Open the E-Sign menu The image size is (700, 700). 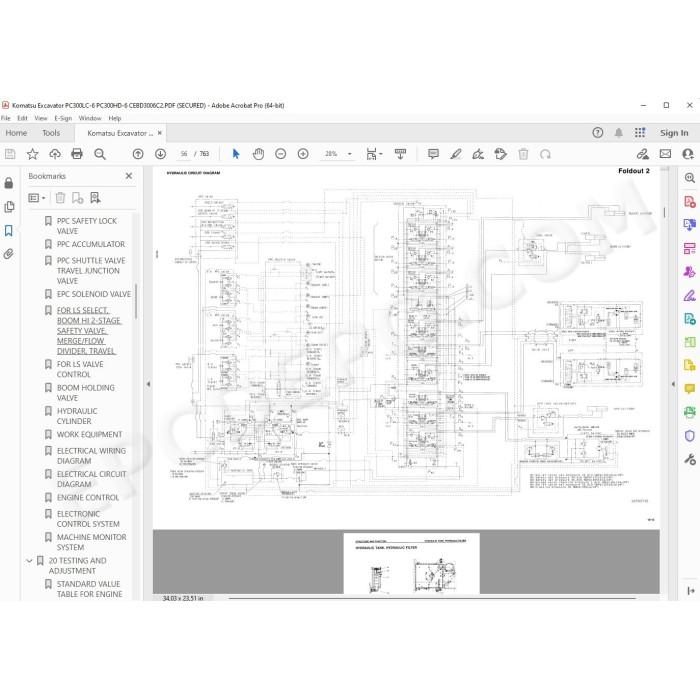click(x=63, y=118)
